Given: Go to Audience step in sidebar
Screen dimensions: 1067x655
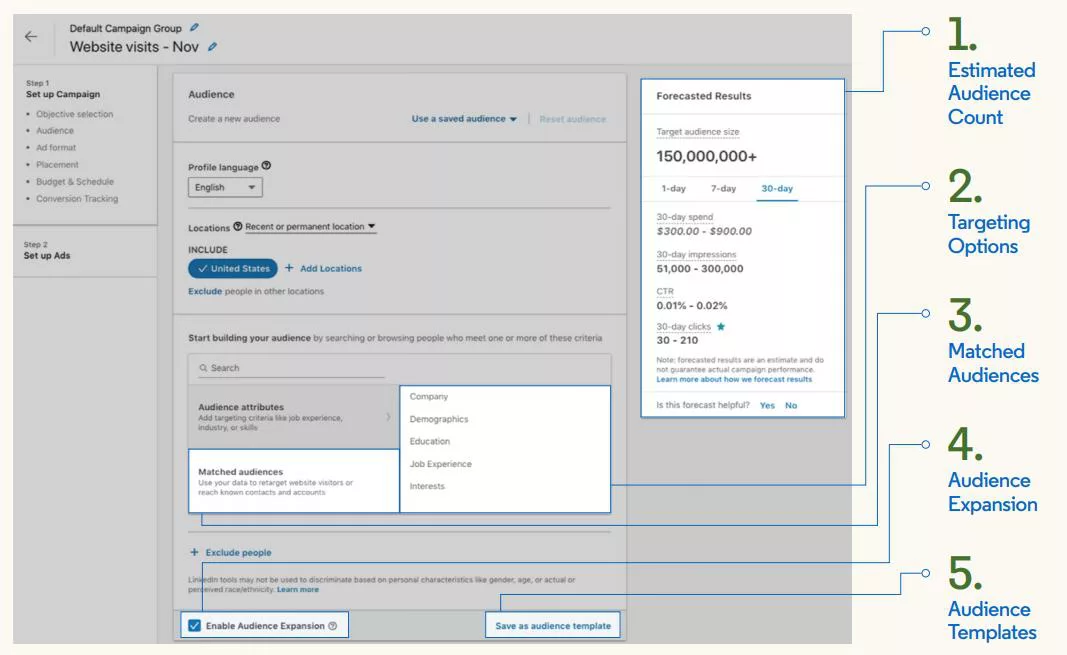Looking at the screenshot, I should (x=54, y=131).
